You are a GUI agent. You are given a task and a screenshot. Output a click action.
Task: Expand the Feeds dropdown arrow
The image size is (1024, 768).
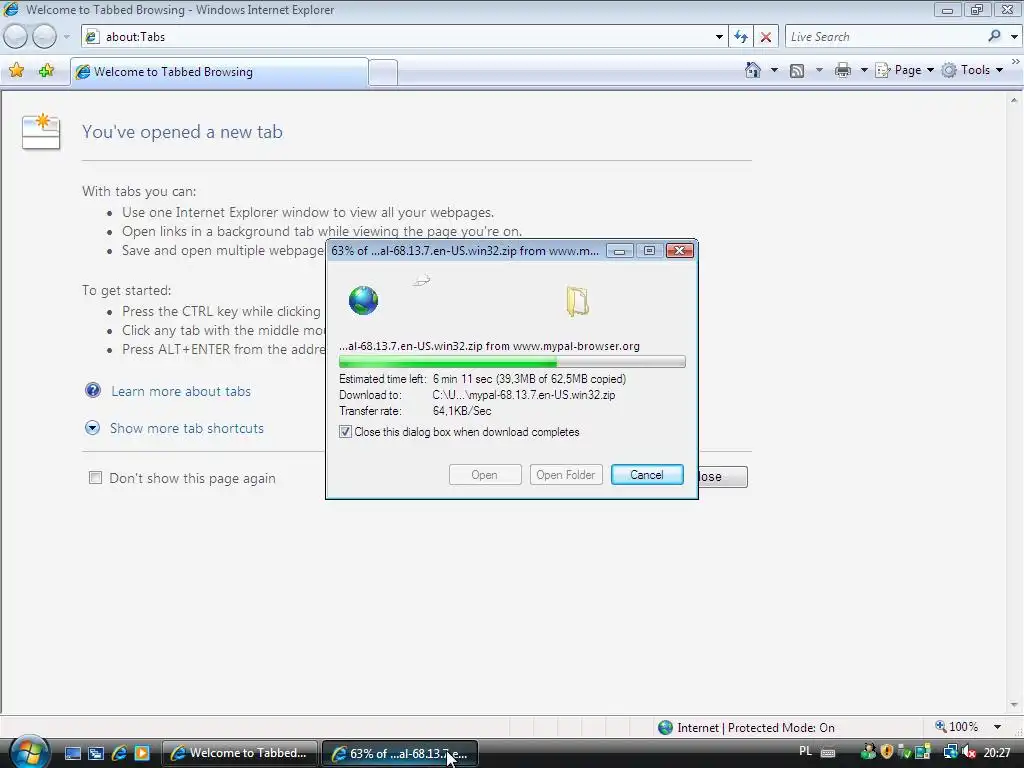pos(819,70)
